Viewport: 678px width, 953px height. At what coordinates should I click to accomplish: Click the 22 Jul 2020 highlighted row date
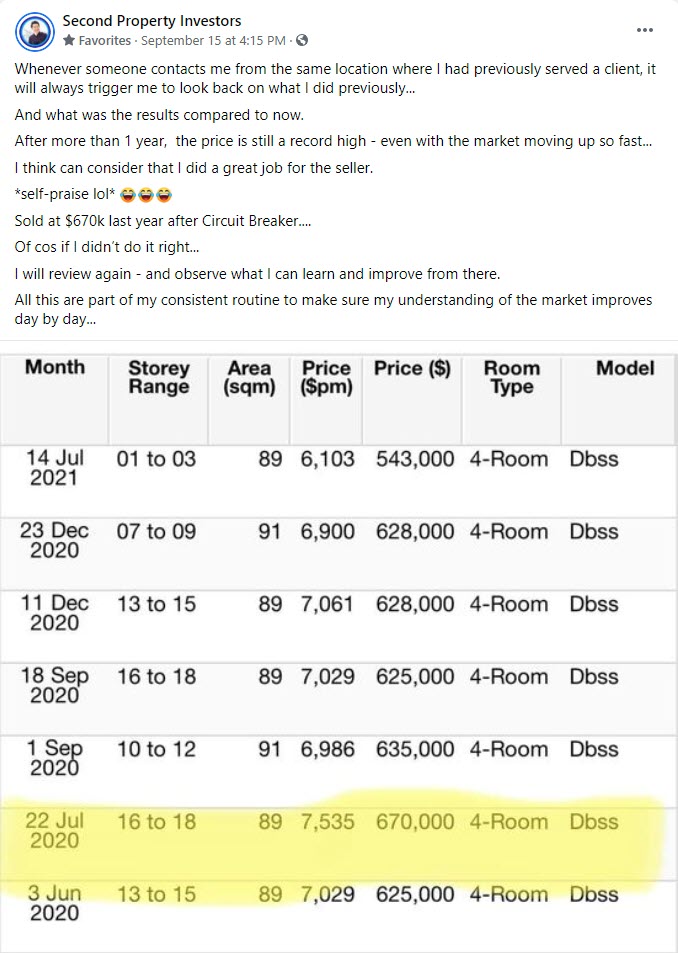[55, 831]
